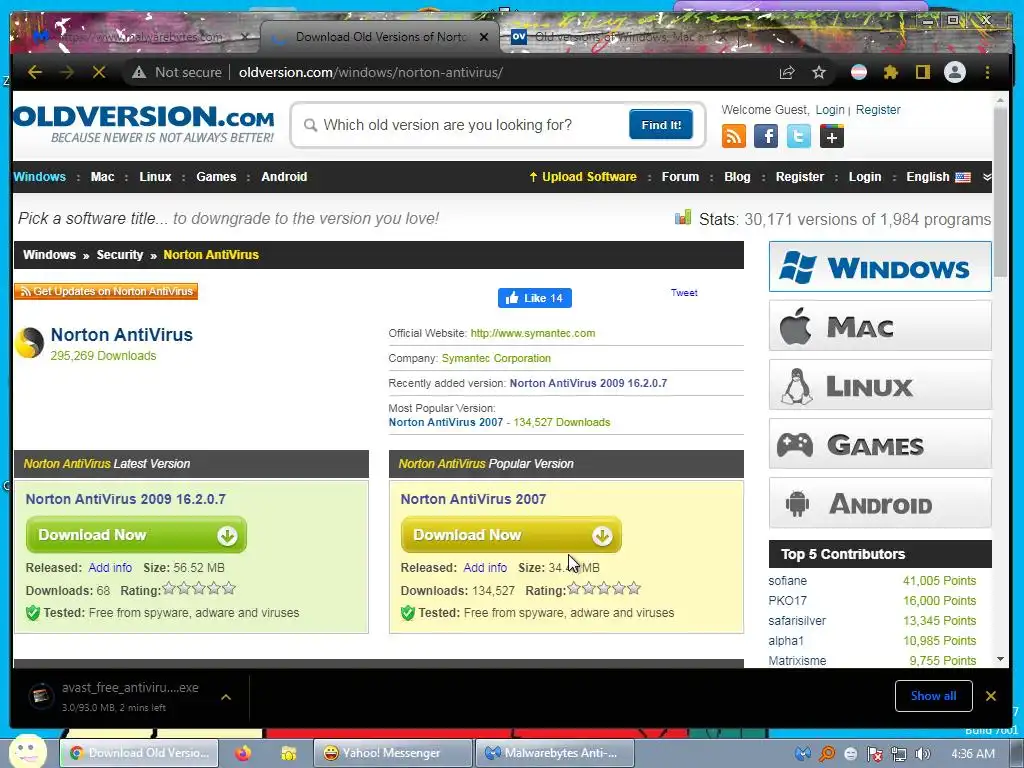Select Games in the navigation bar
Image resolution: width=1024 pixels, height=768 pixels.
[216, 177]
